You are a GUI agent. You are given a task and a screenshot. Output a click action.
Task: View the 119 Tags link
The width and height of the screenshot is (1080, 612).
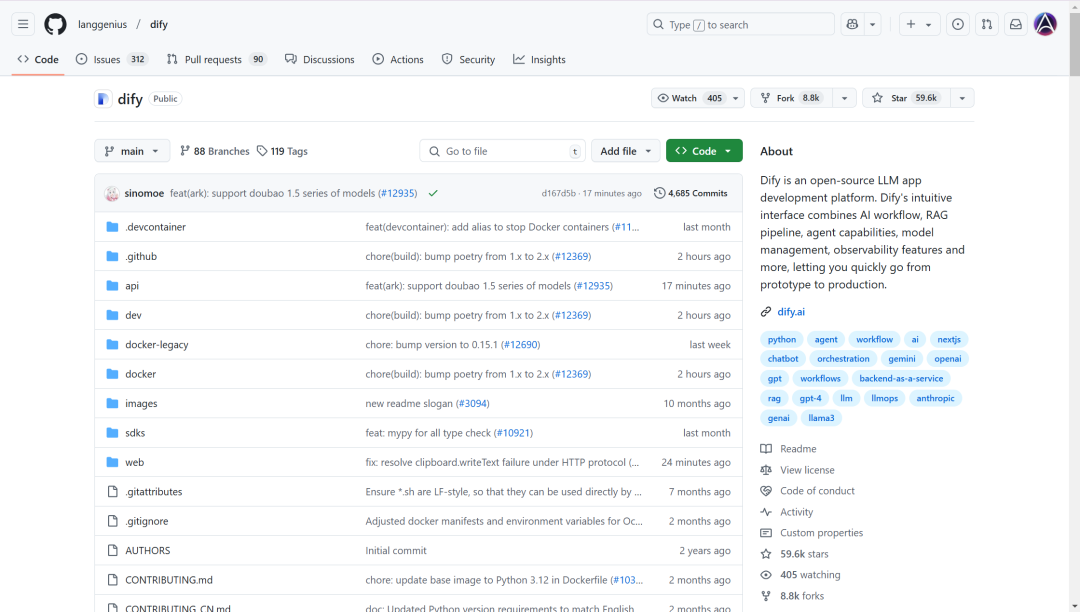pos(282,151)
